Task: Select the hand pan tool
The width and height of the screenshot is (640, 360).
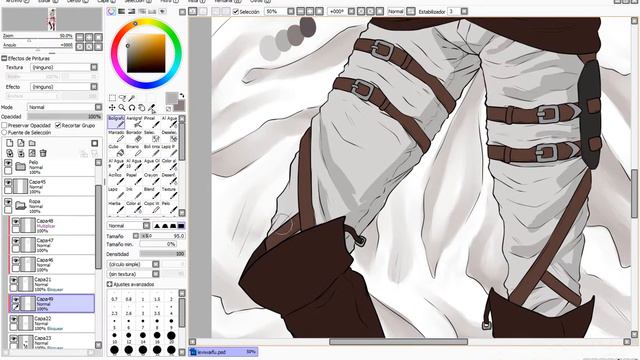Action: (142, 108)
